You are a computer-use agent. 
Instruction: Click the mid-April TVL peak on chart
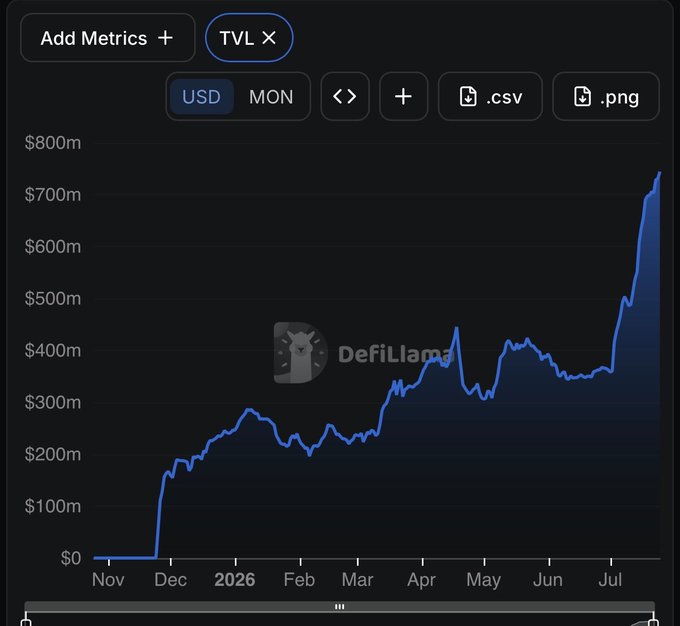click(x=456, y=328)
